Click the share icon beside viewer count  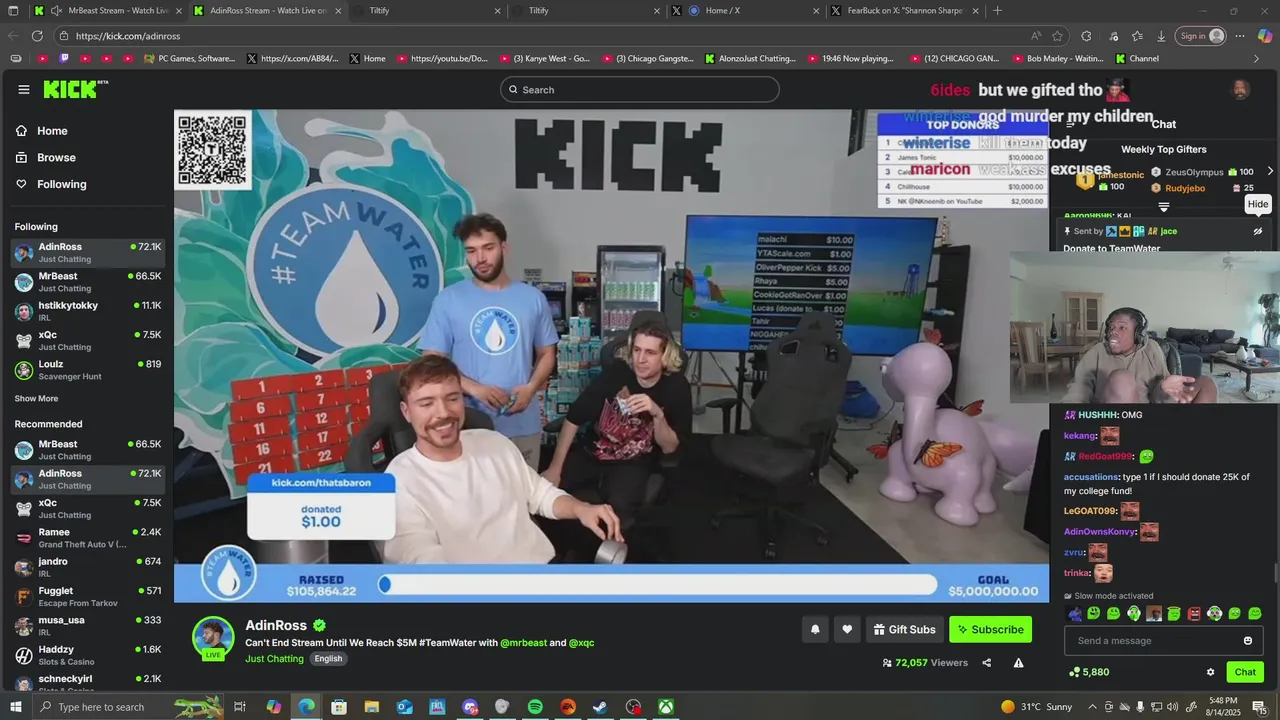pyautogui.click(x=986, y=662)
